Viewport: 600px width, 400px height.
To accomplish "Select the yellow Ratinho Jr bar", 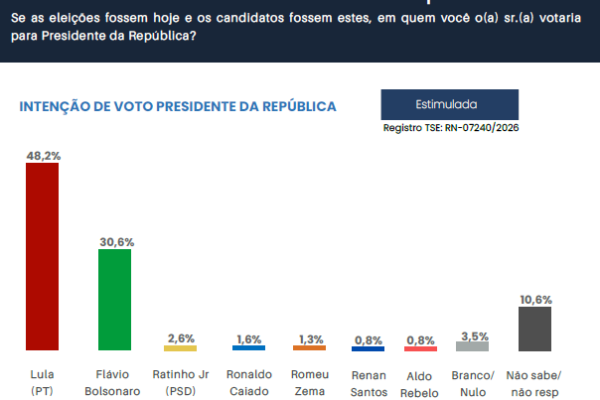I will pyautogui.click(x=180, y=348).
